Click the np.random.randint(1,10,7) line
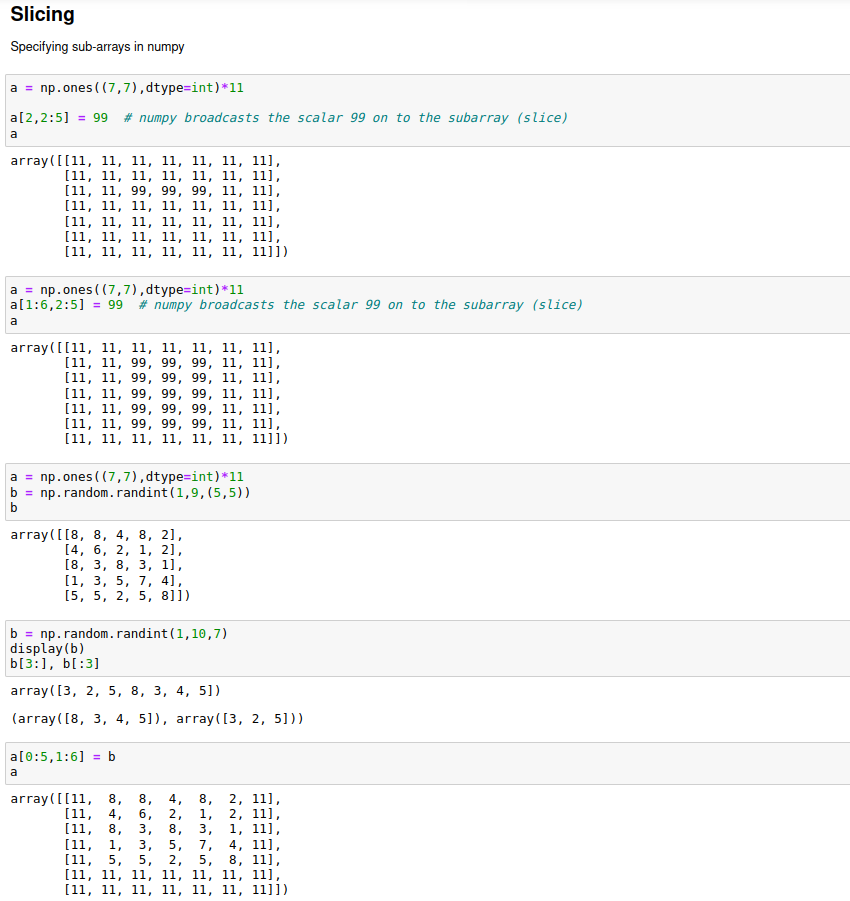 click(119, 634)
